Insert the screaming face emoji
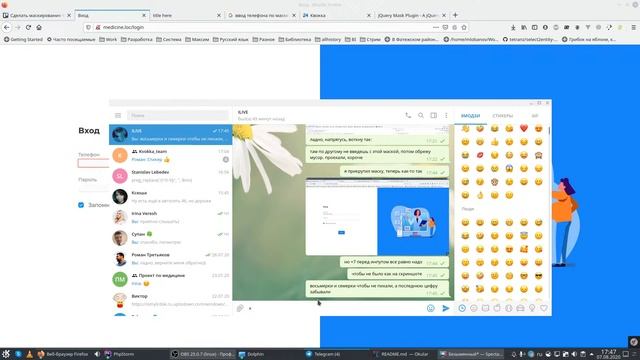The image size is (640, 360). 509,168
